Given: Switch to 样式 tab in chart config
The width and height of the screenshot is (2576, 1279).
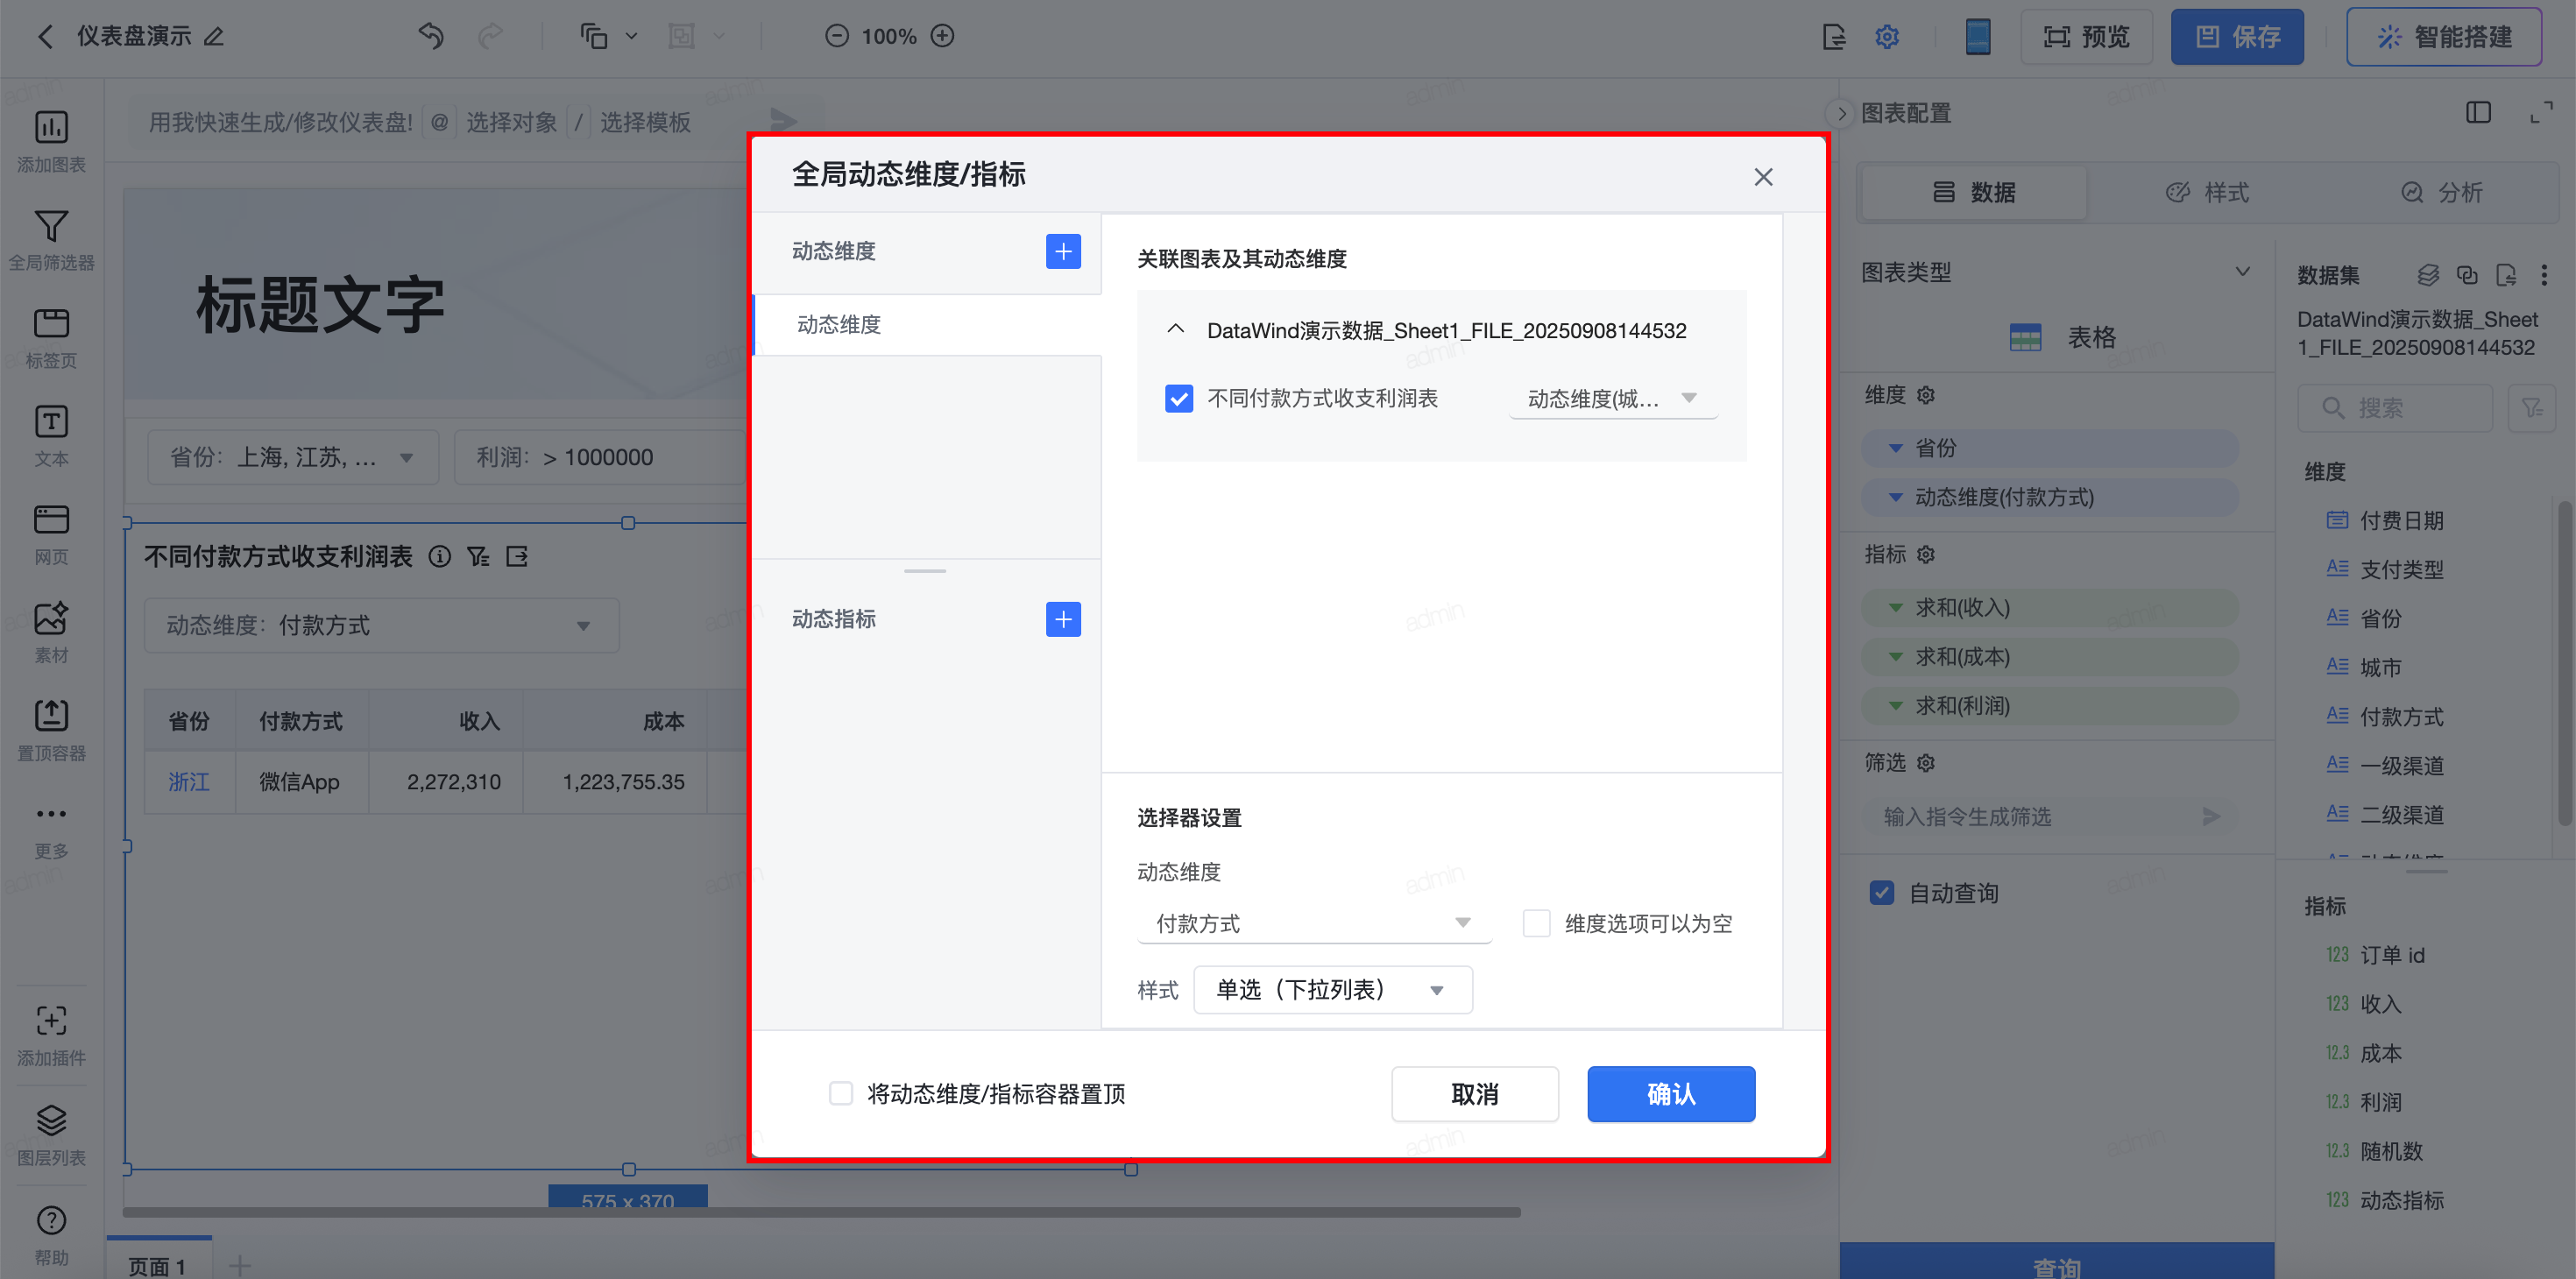Looking at the screenshot, I should pos(2208,192).
